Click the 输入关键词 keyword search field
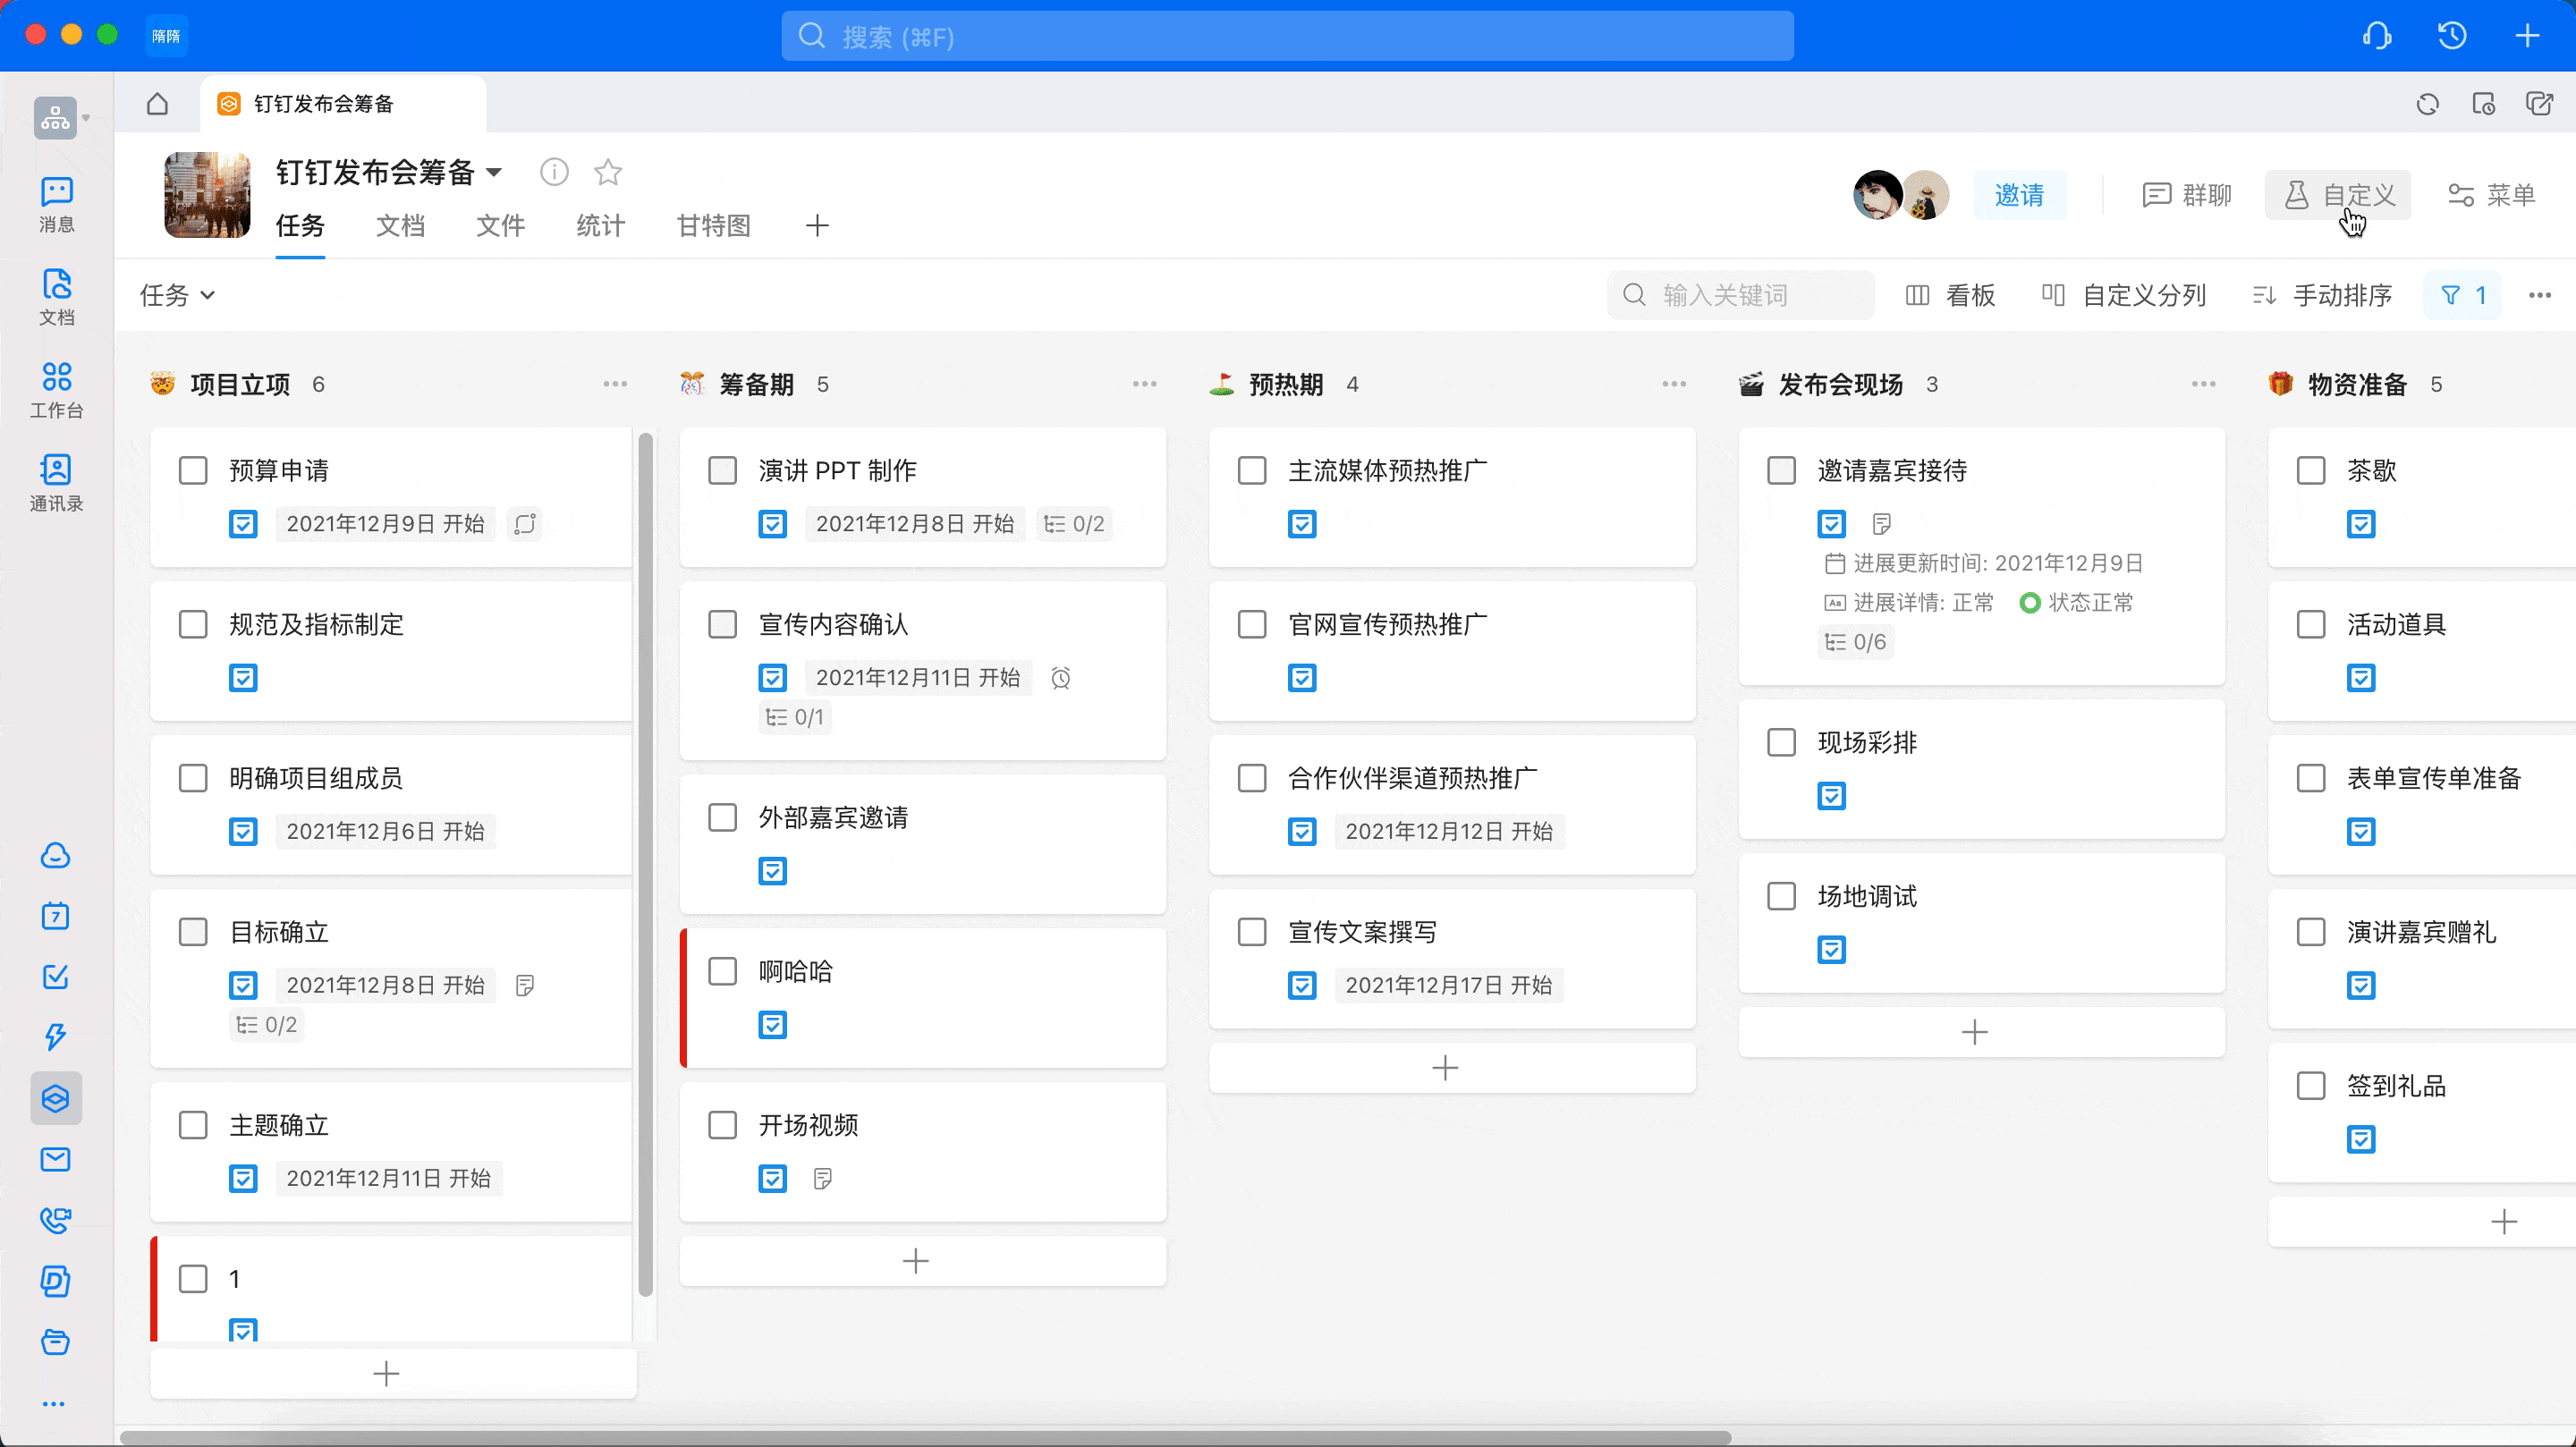 click(x=1741, y=295)
